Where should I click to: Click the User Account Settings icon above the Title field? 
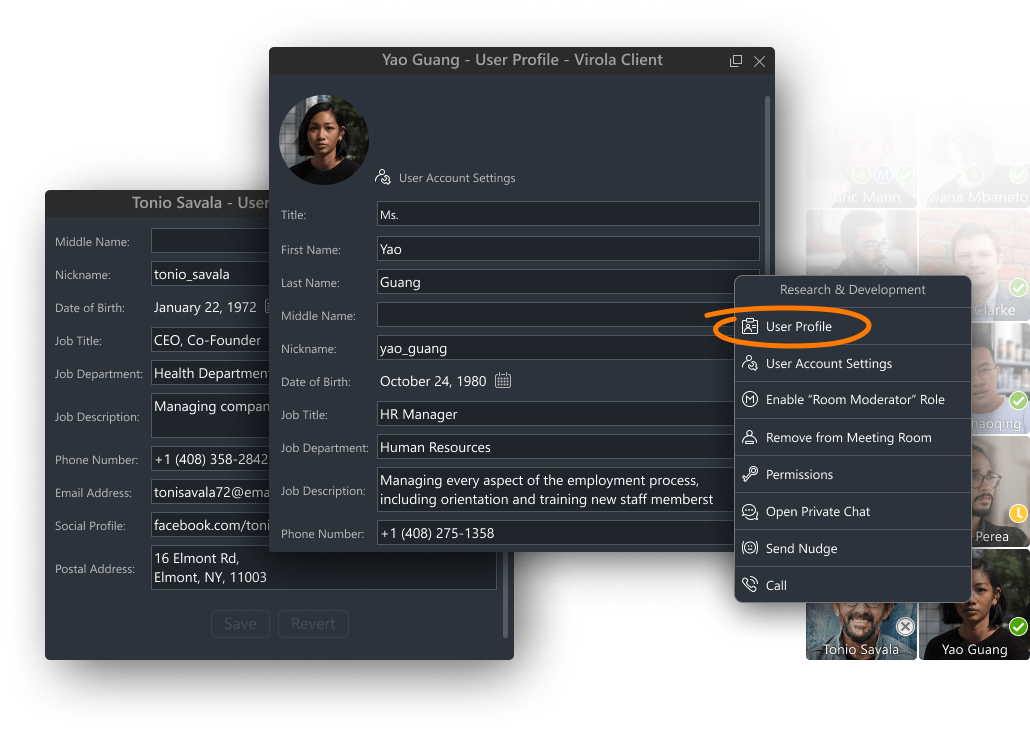click(383, 177)
